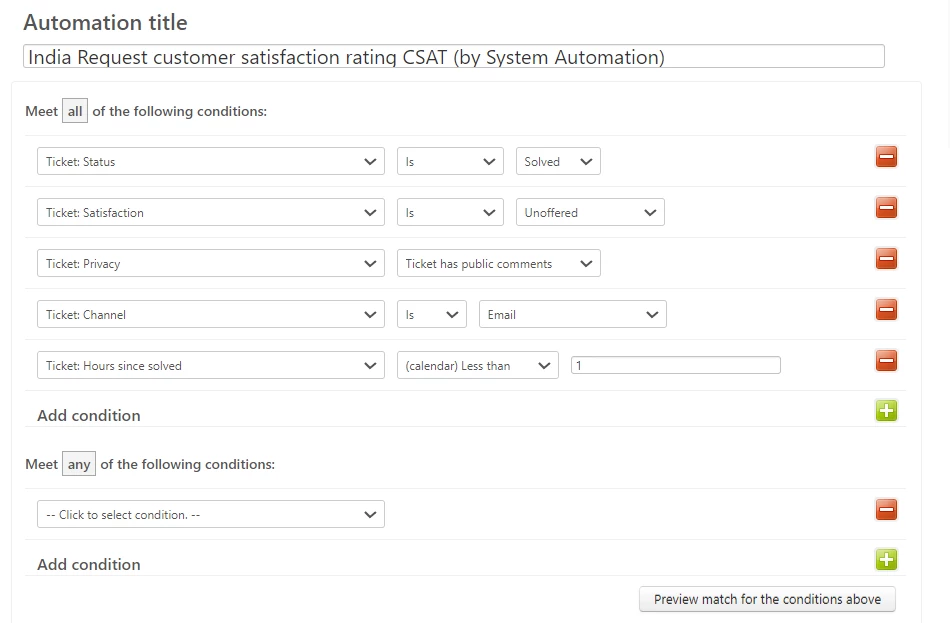This screenshot has height=623, width=950.
Task: Delete the Ticket: Satisfaction condition row
Action: tap(886, 208)
